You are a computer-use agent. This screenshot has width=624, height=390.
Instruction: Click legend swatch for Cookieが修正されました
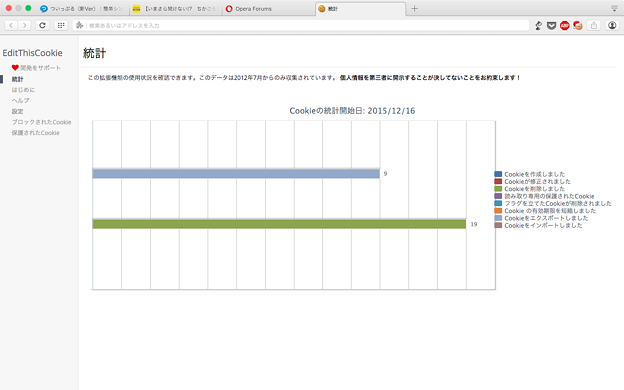(498, 181)
